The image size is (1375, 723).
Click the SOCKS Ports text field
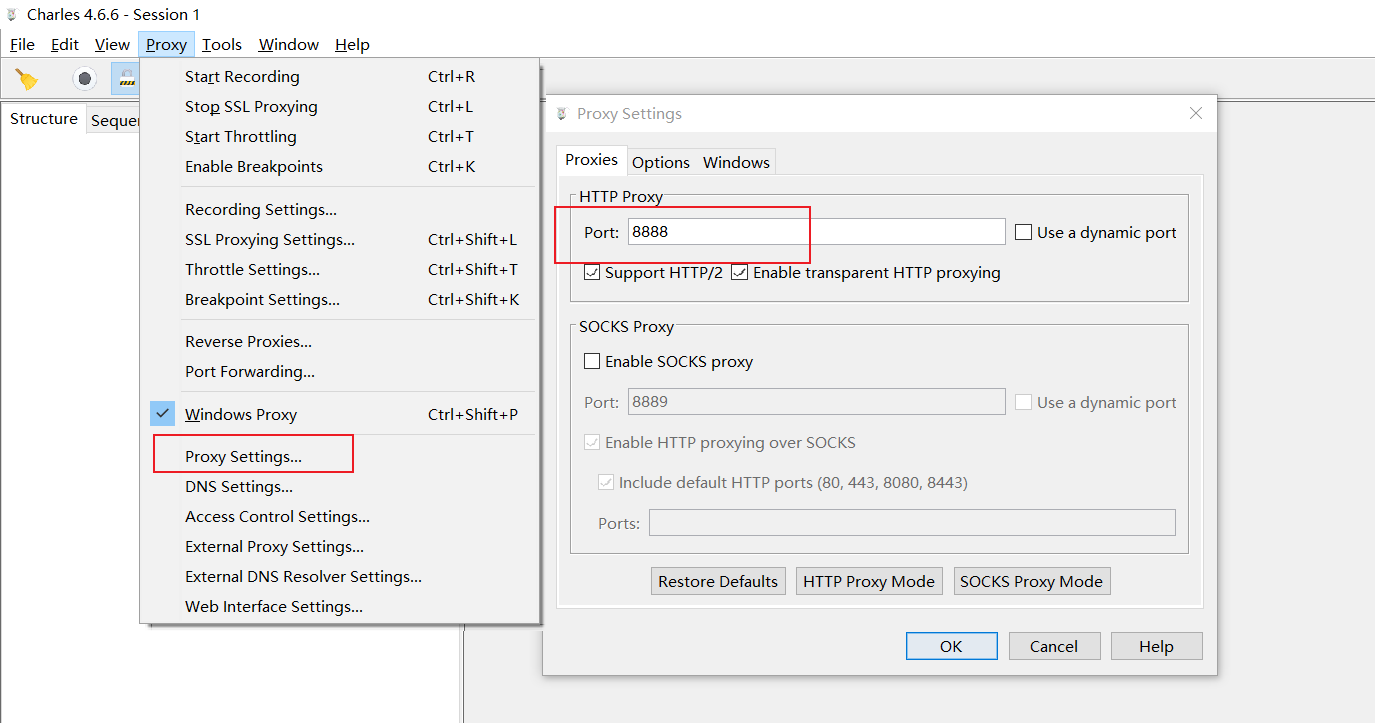pyautogui.click(x=912, y=523)
